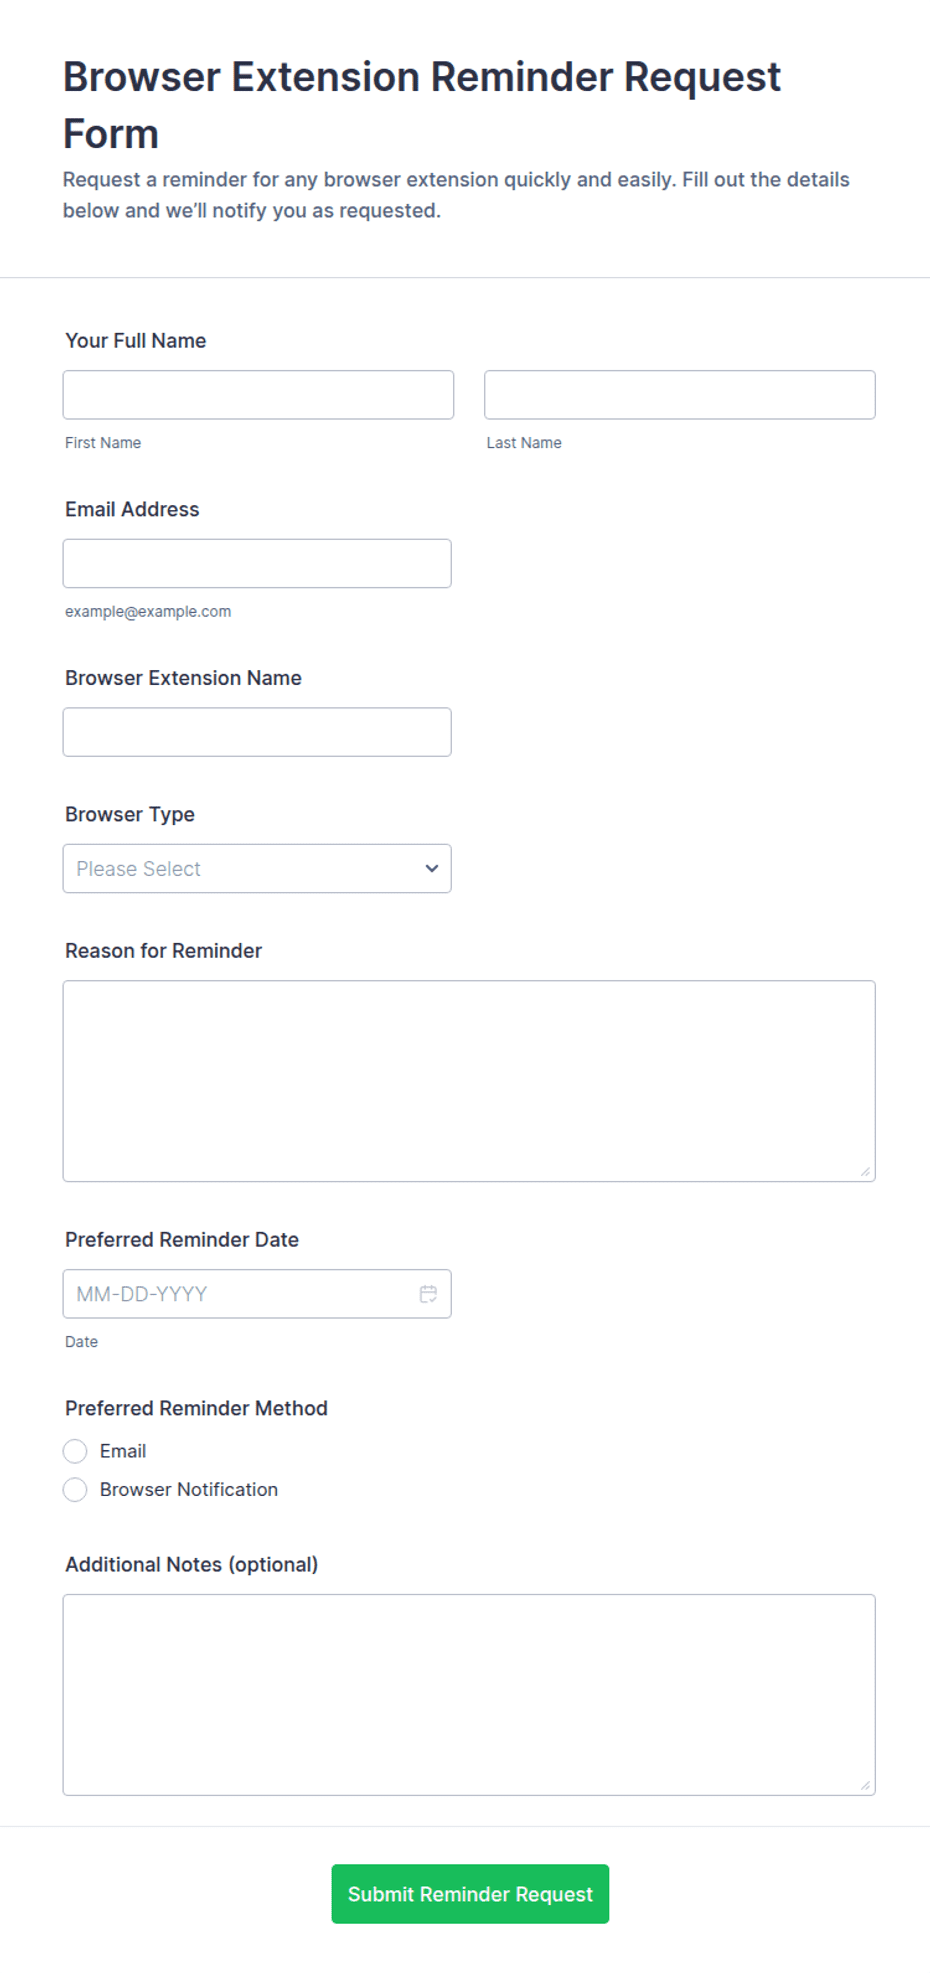This screenshot has height=1973, width=930.
Task: Click the Browser Type dropdown chevron
Action: tap(432, 868)
